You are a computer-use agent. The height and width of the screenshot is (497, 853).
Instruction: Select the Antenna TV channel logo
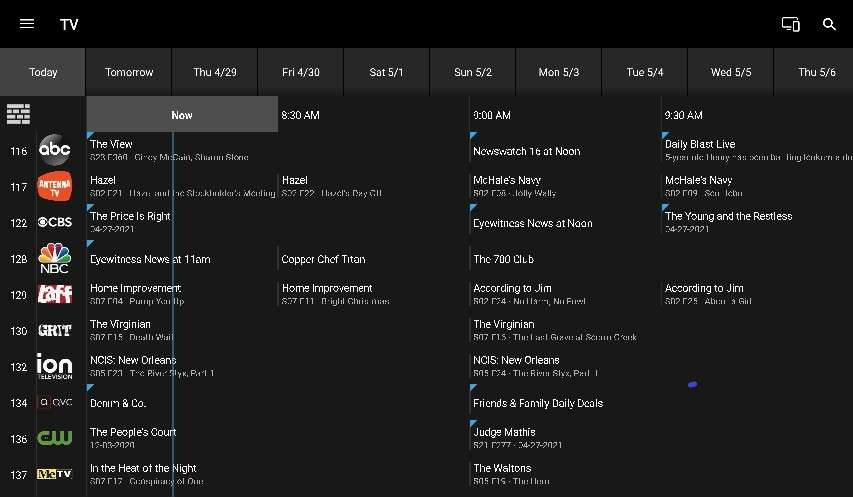[54, 187]
